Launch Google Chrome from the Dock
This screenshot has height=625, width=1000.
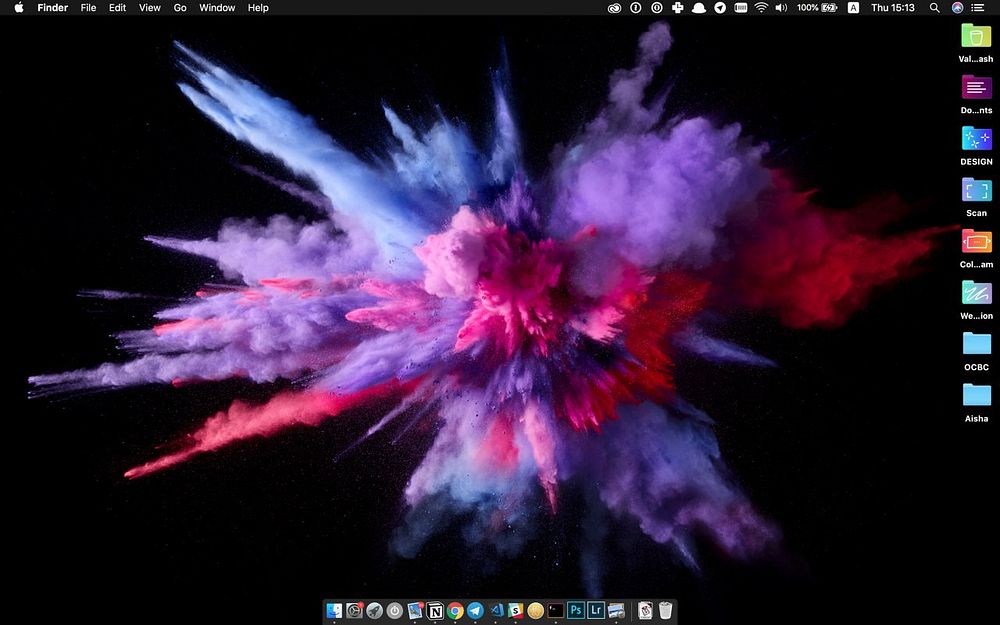(455, 611)
